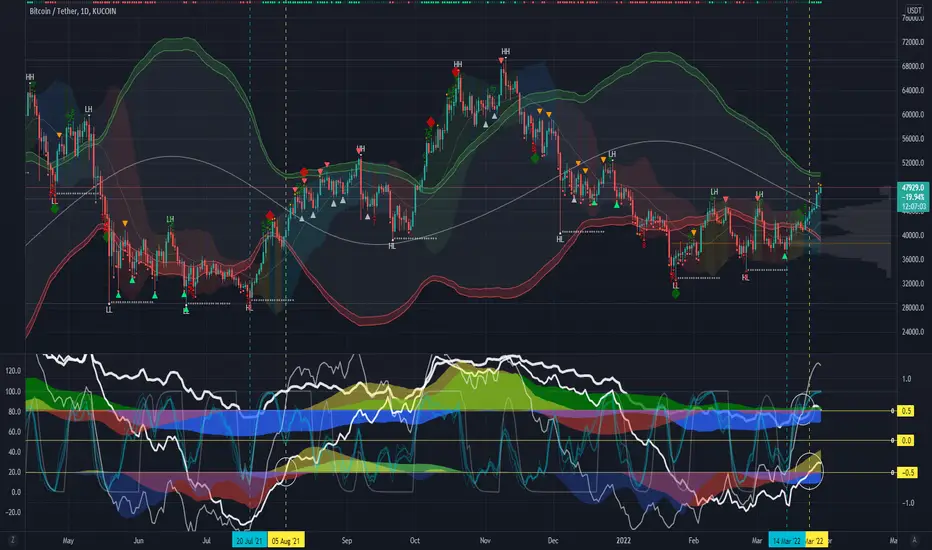Click the Feb label on time axis

pos(693,540)
